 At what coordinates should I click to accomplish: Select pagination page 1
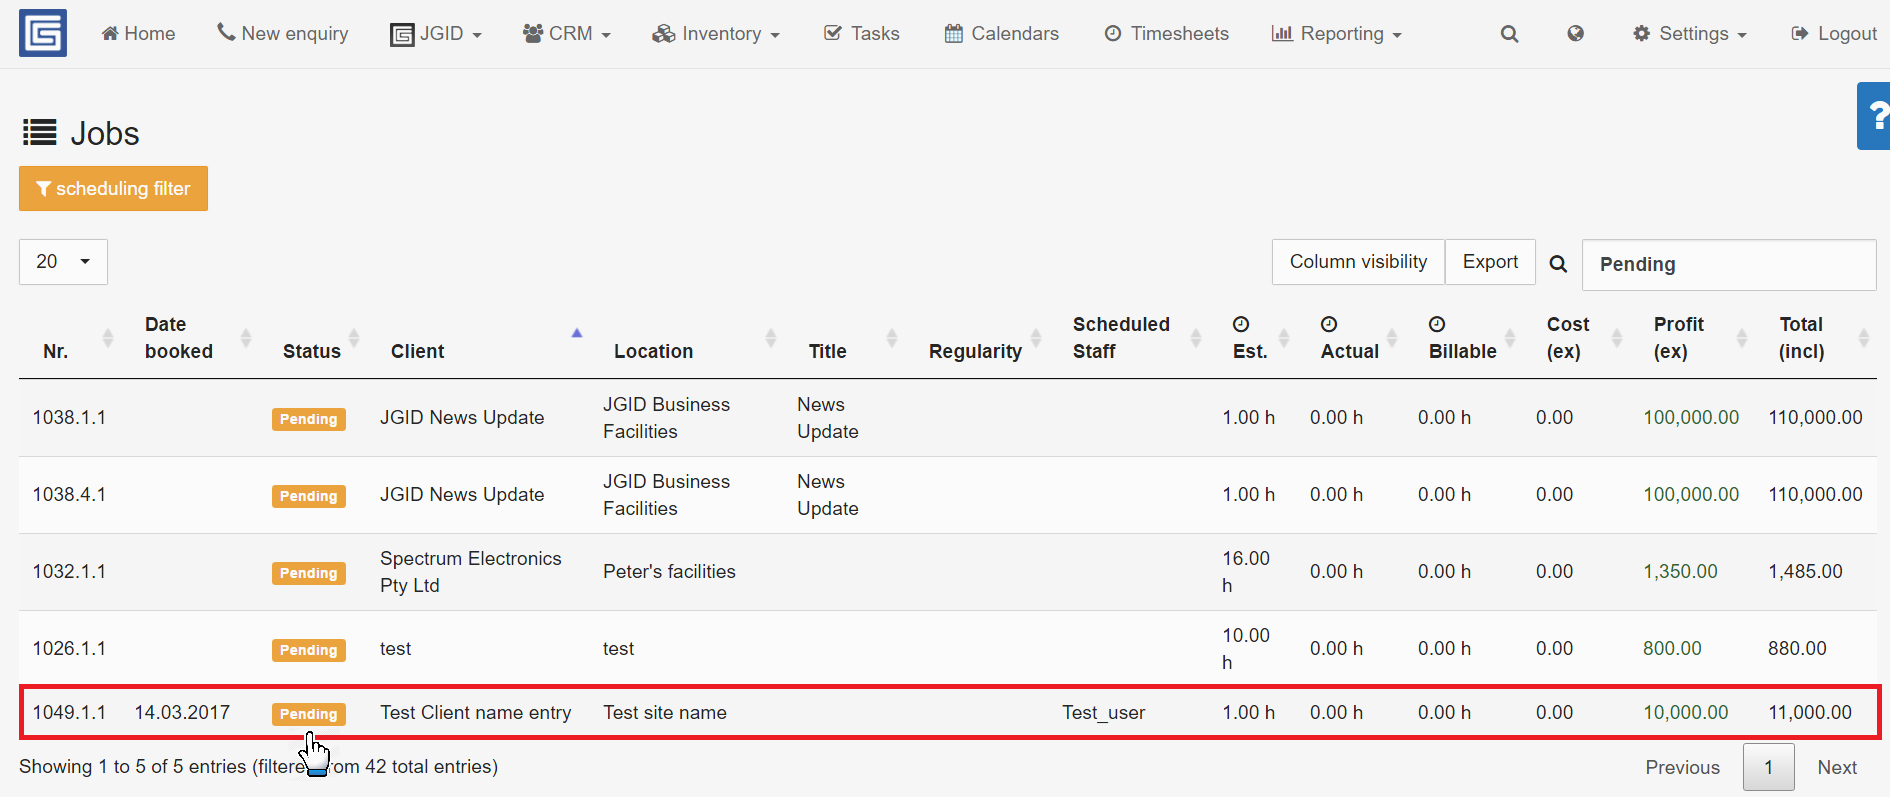(x=1769, y=768)
